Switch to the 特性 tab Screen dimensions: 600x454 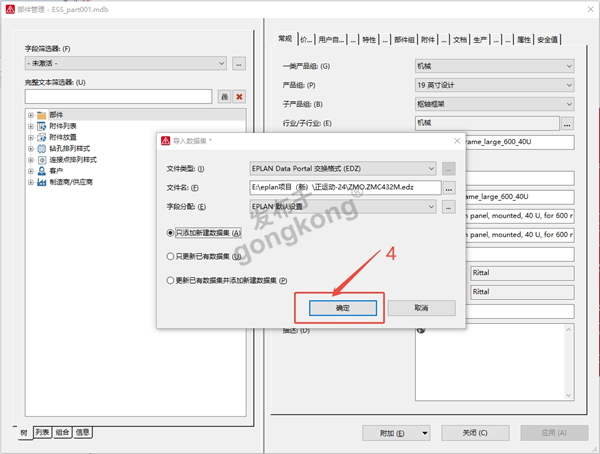369,39
